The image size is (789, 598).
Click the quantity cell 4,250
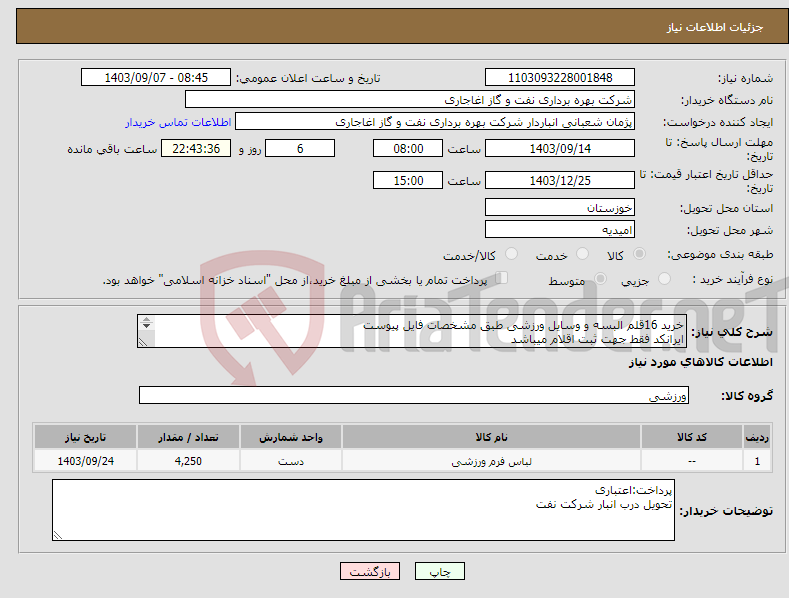188,461
